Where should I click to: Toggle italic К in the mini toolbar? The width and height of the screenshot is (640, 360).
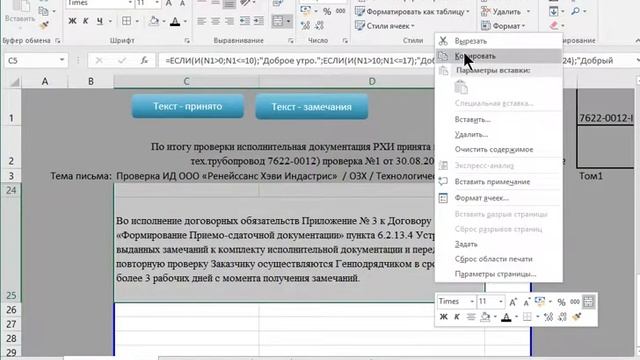[x=457, y=317]
